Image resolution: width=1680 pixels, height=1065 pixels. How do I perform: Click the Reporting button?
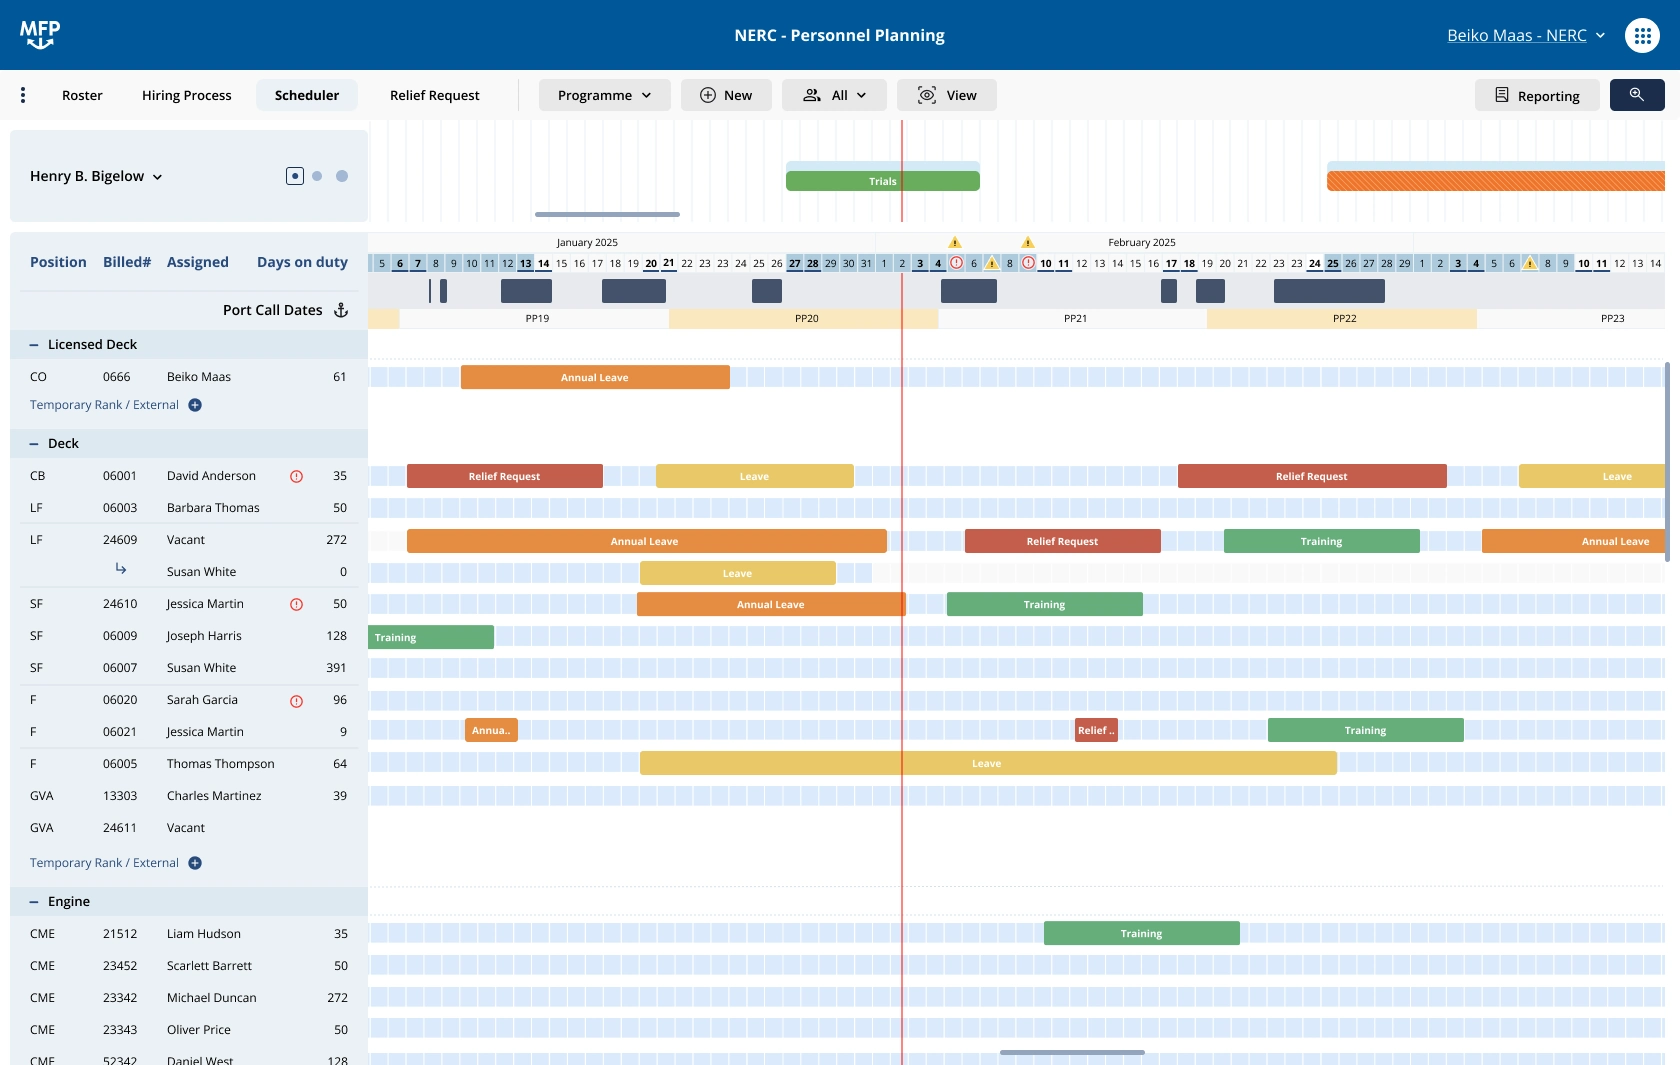[1537, 95]
